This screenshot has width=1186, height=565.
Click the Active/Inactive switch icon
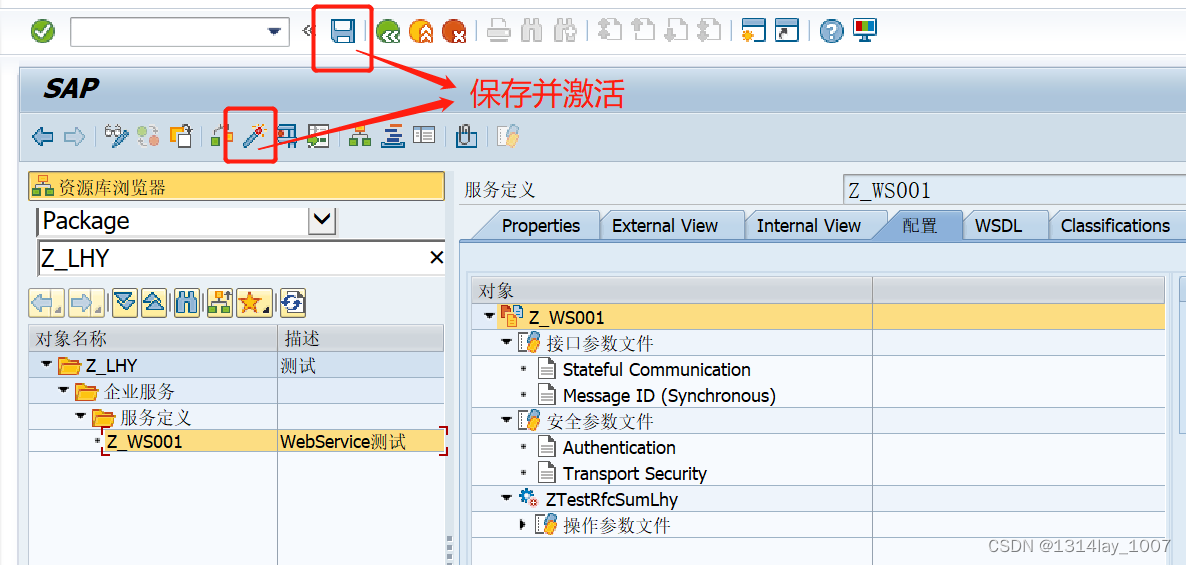148,136
